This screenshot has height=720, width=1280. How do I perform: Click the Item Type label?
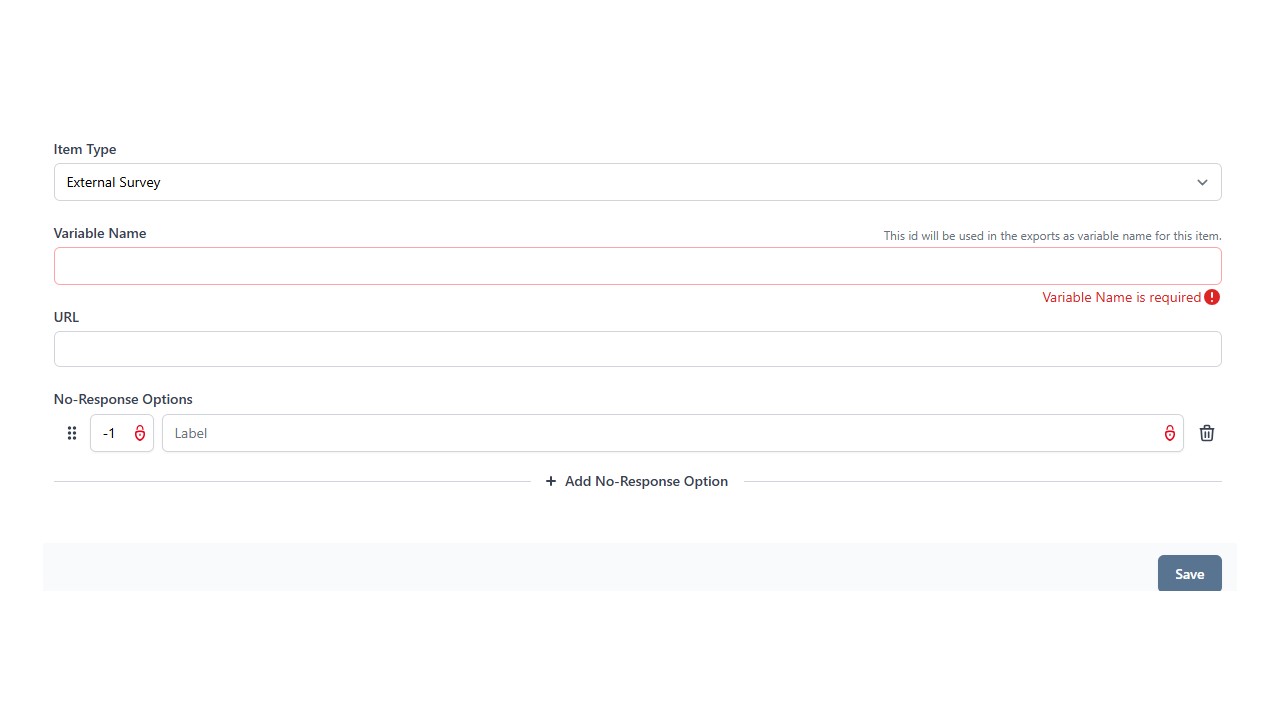(x=85, y=149)
